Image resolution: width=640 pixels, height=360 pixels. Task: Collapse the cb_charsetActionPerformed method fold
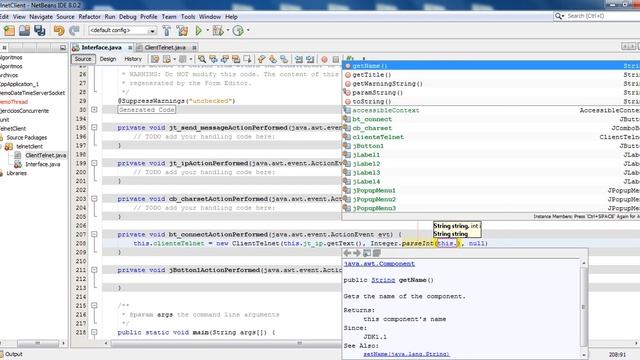click(94, 198)
